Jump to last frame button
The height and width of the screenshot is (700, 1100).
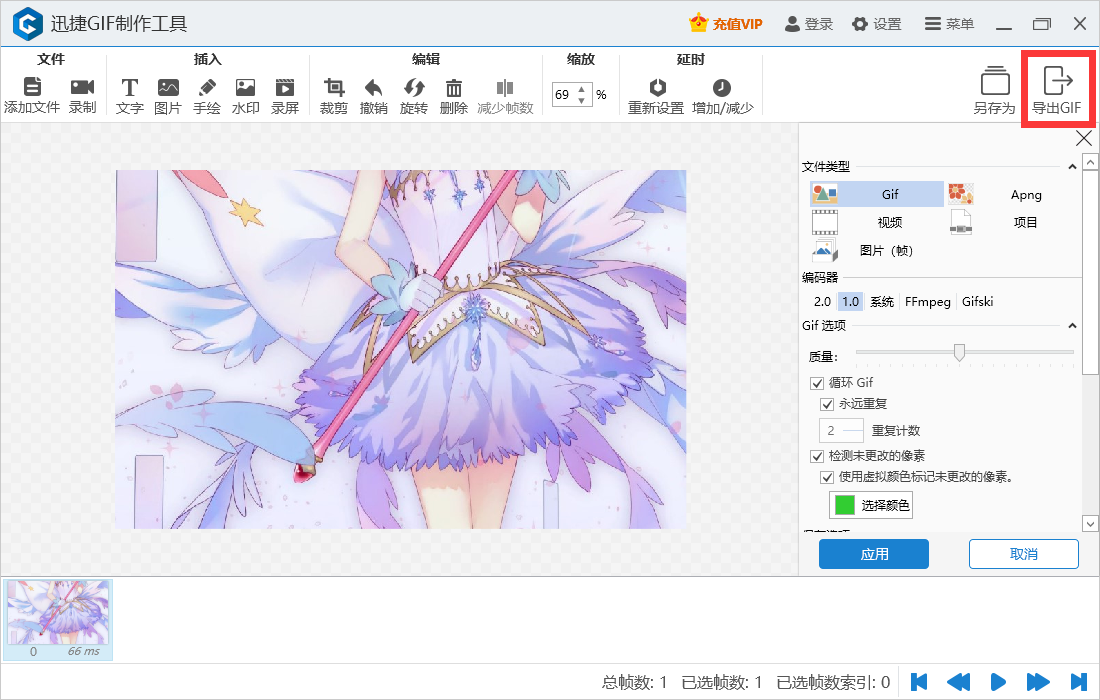point(1078,682)
